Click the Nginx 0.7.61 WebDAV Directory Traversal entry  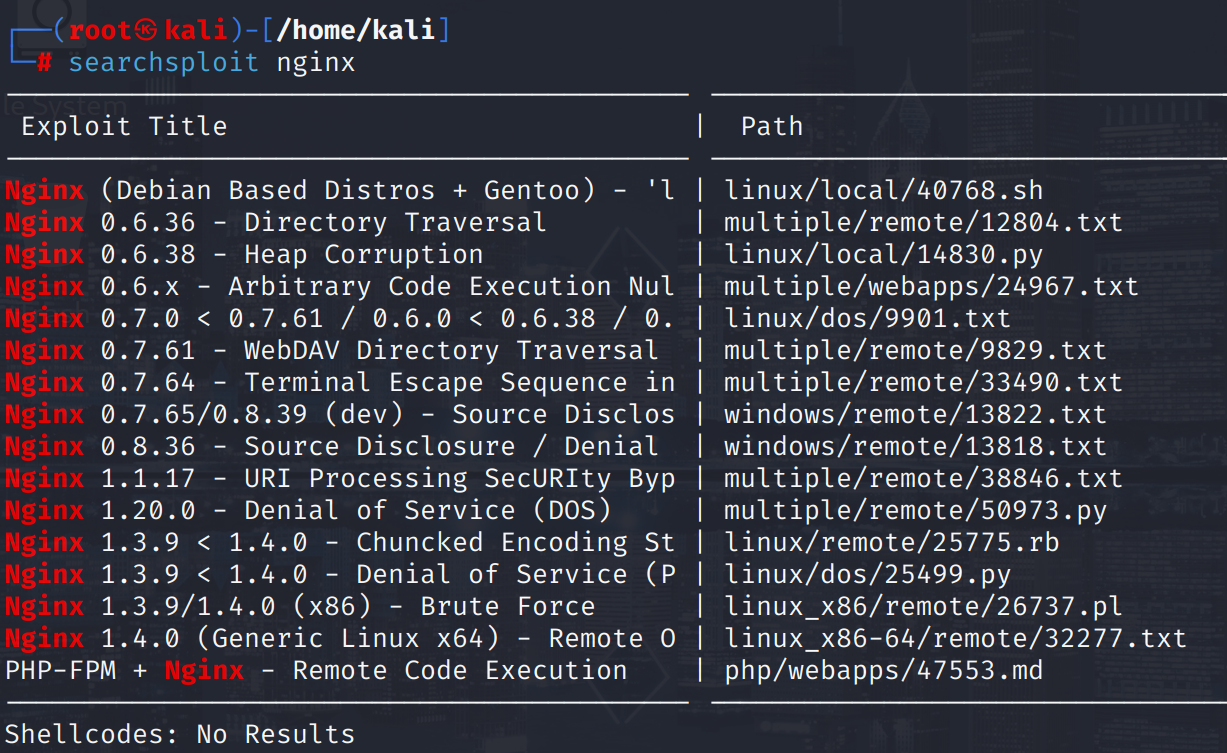pos(331,351)
